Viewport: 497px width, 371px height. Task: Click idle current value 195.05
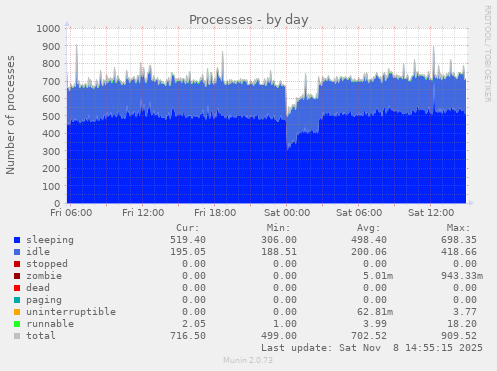[188, 252]
